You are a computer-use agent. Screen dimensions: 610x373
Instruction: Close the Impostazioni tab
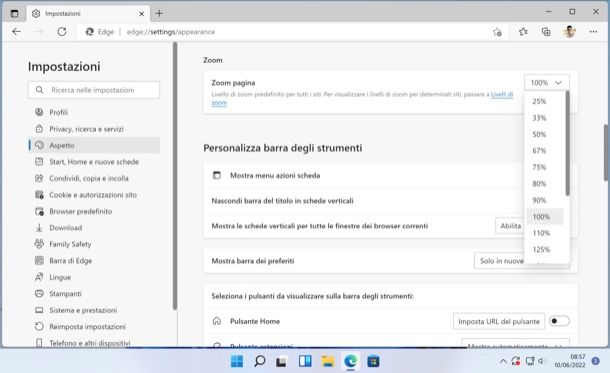[x=141, y=14]
